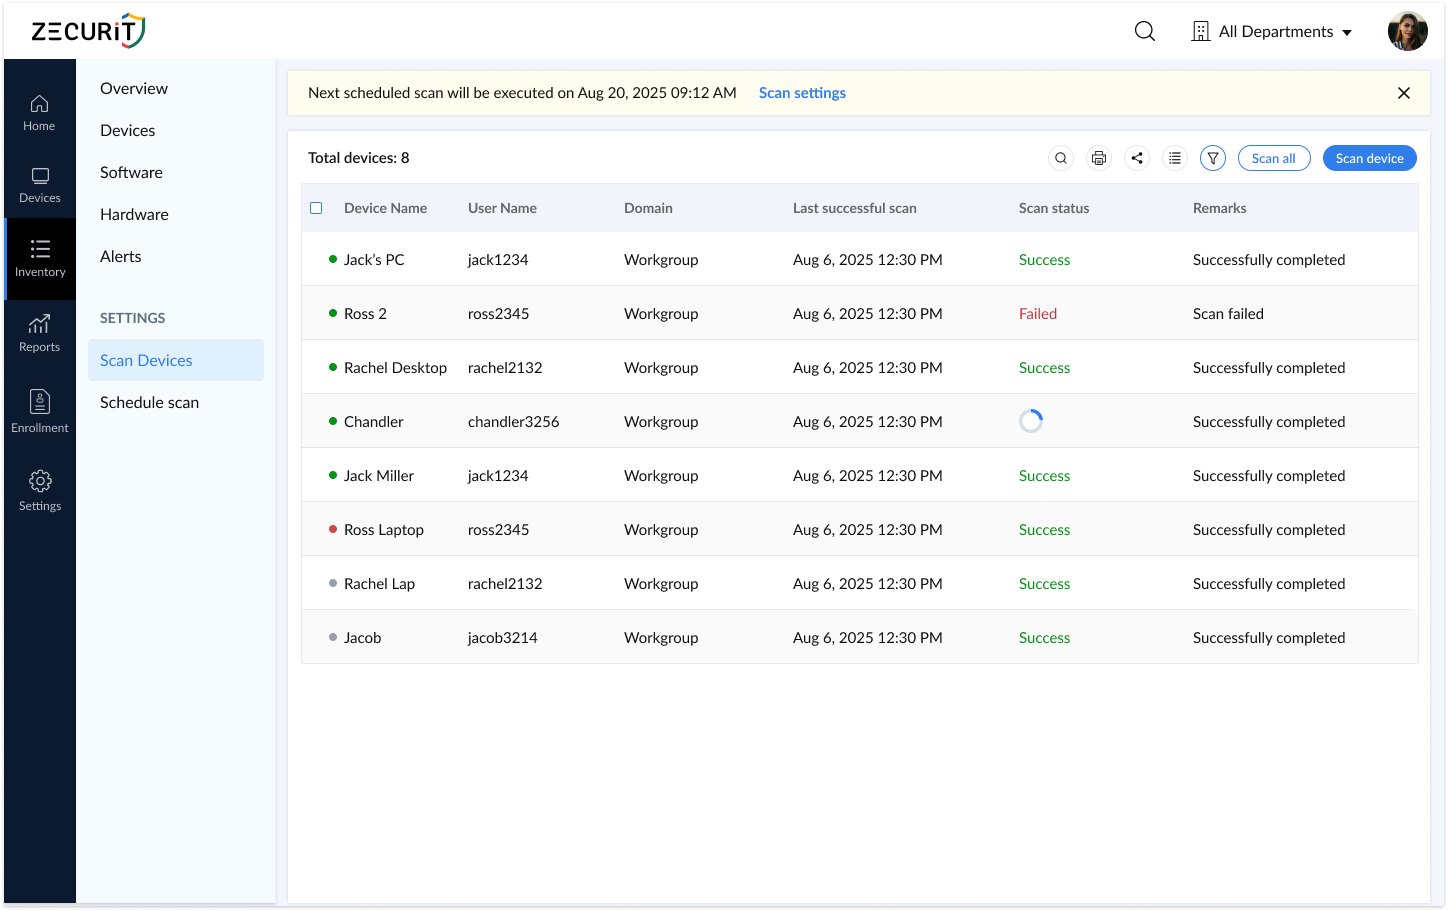Expand the All Departments dropdown
Viewport: 1448px width, 911px height.
click(x=1272, y=31)
